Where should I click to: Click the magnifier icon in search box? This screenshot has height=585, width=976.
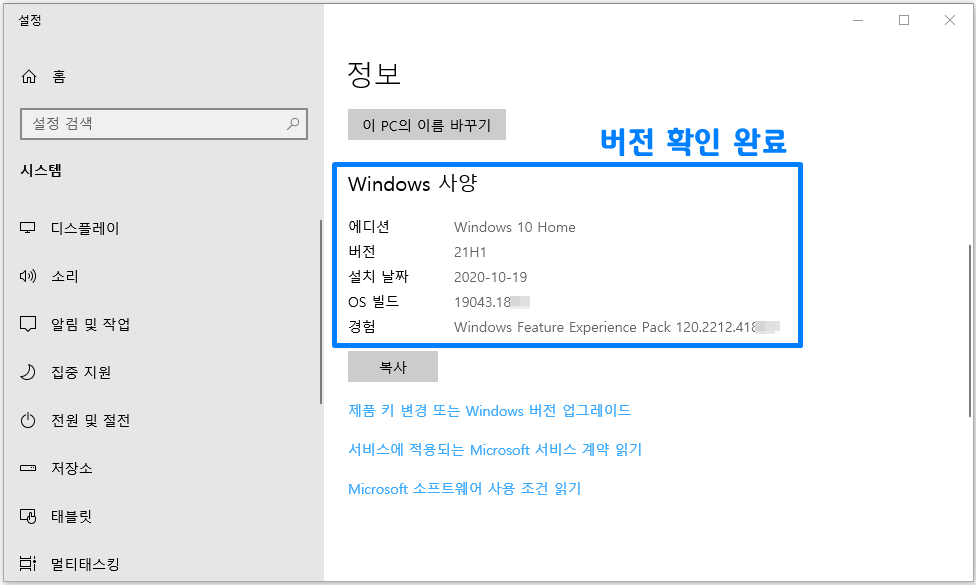[x=293, y=123]
